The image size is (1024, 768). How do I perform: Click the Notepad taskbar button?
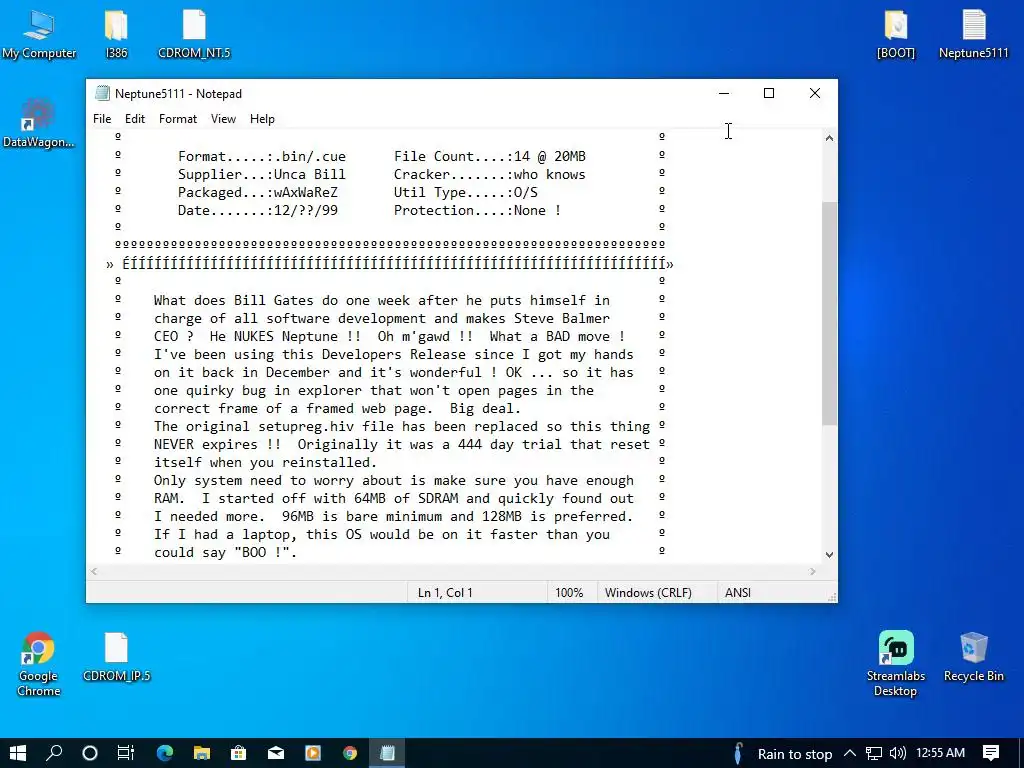(x=387, y=753)
